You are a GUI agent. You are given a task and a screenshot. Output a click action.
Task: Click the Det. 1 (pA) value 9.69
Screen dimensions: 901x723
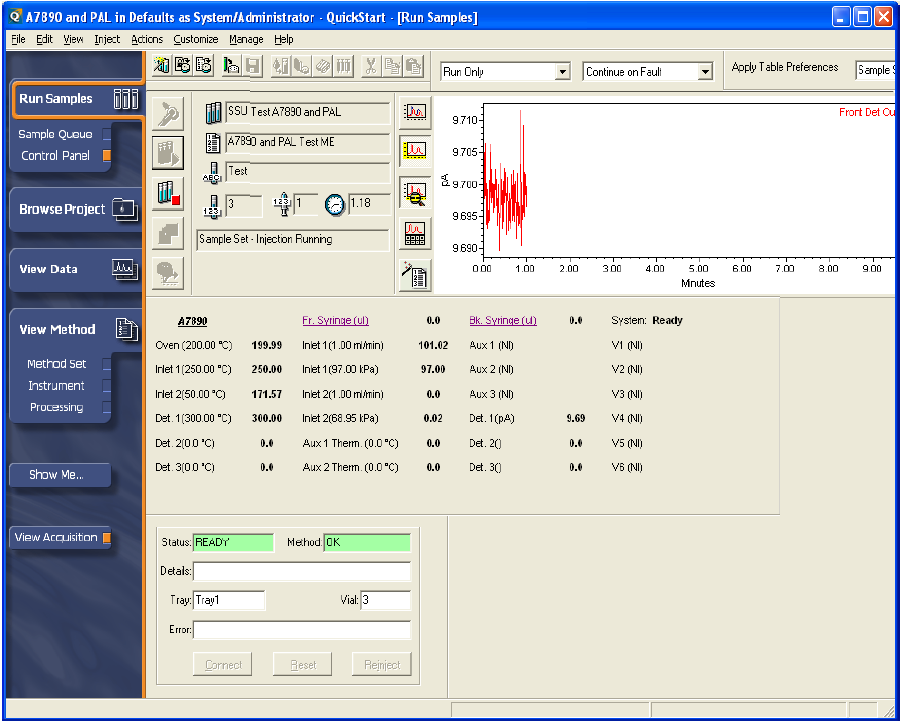tap(576, 418)
